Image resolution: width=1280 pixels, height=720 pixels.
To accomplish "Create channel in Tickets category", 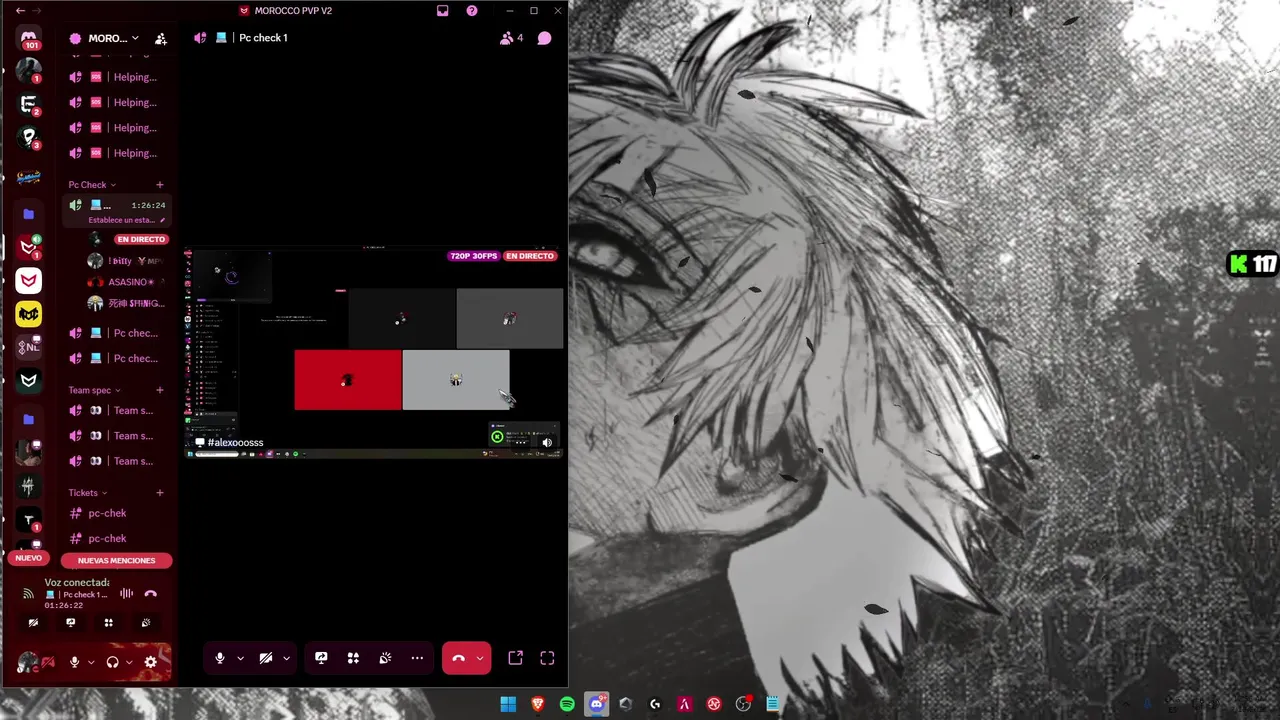I will tap(159, 492).
